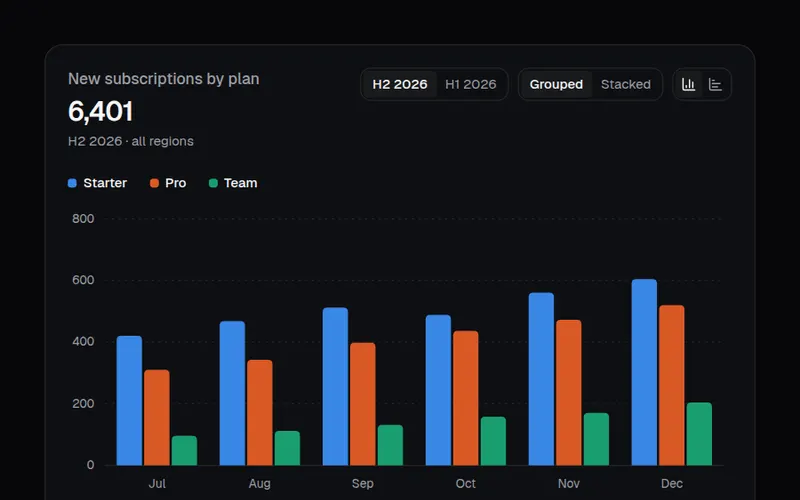This screenshot has height=500, width=800.
Task: Enable Stacked bar layout
Action: tap(626, 84)
